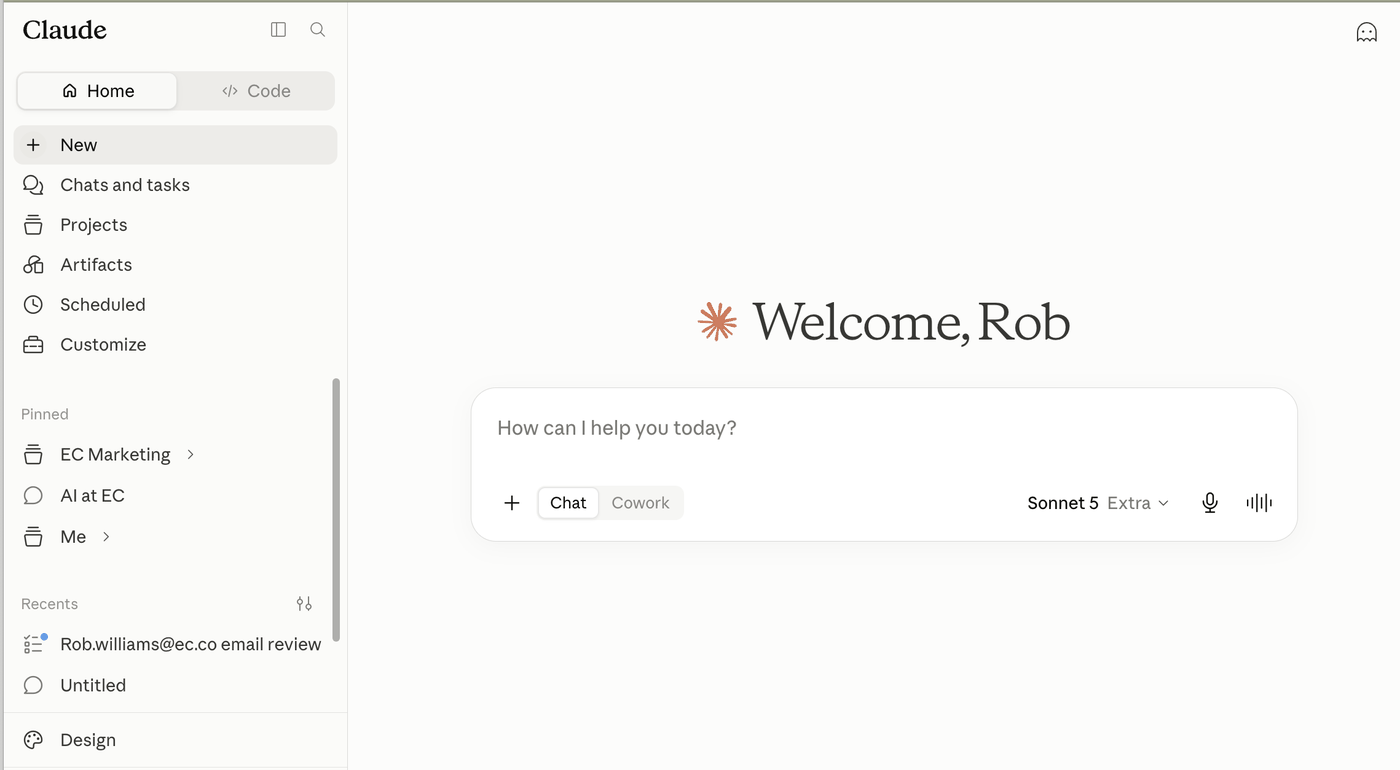The image size is (1400, 770).
Task: Click the Scheduled clock icon
Action: point(33,305)
